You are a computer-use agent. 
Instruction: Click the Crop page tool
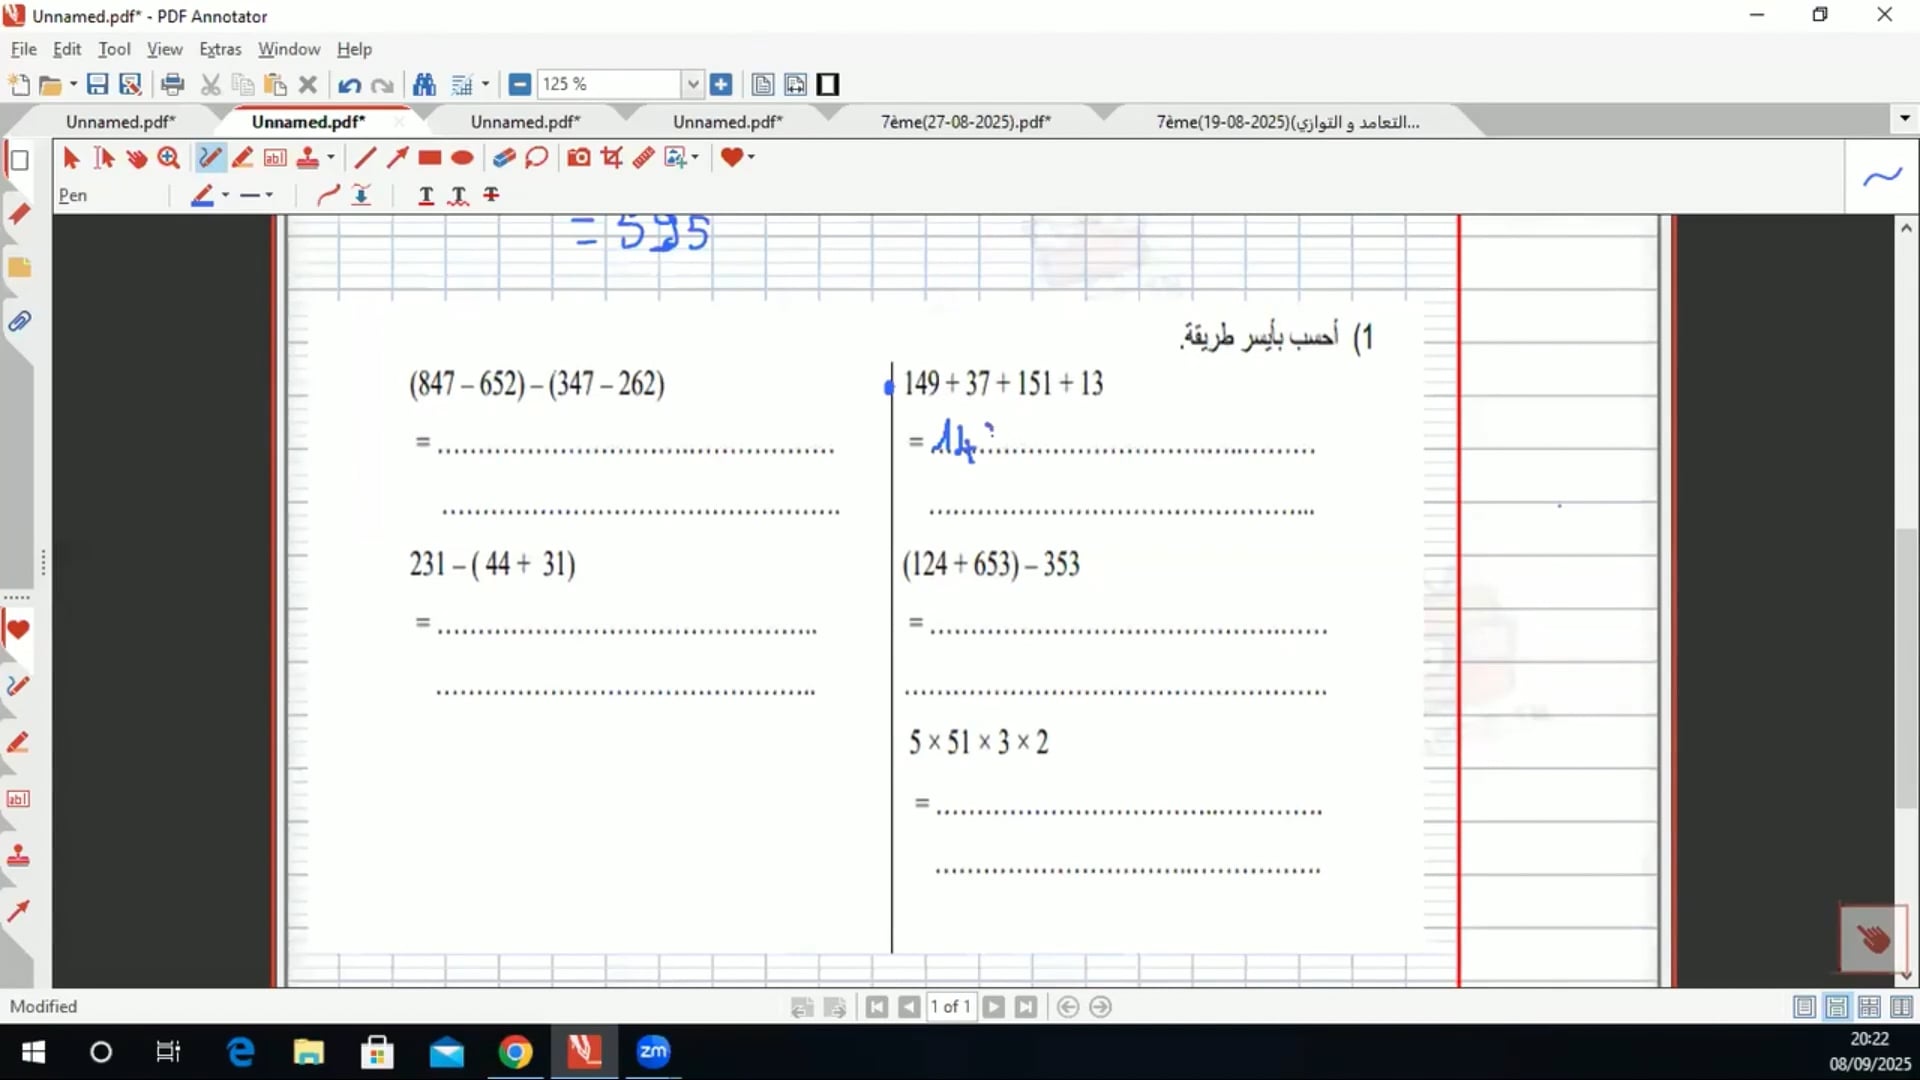pyautogui.click(x=611, y=158)
